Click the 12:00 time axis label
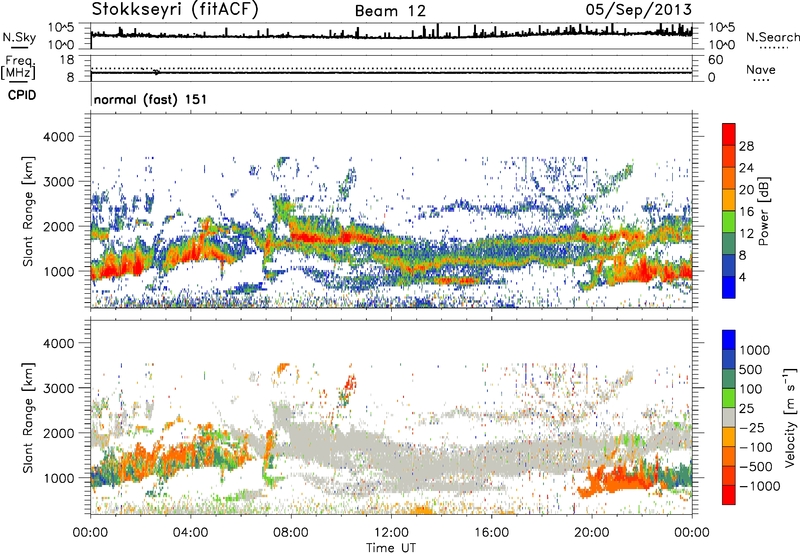 coord(391,533)
